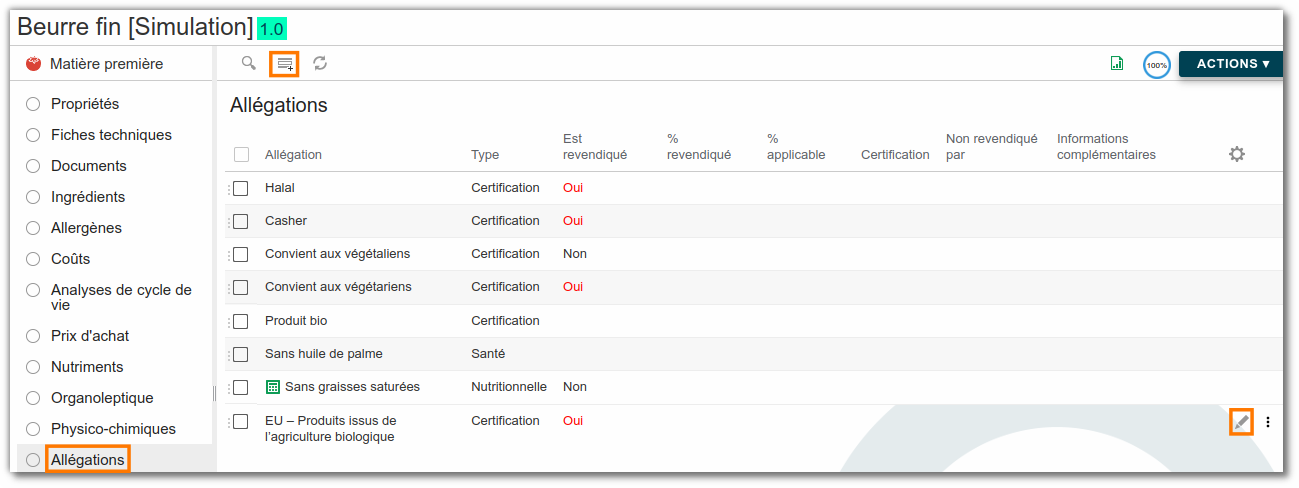Tick the Halal row checkbox
Image resolution: width=1299 pixels, height=488 pixels.
pyautogui.click(x=240, y=188)
